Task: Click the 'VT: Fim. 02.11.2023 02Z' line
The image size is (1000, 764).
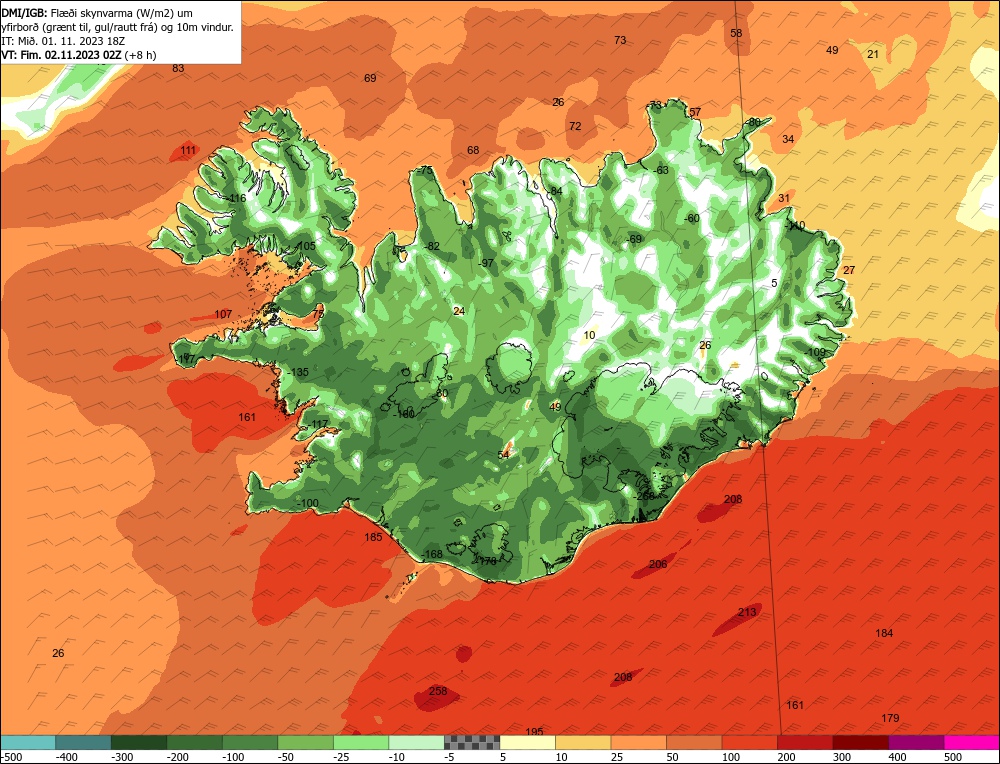Action: 78,55
